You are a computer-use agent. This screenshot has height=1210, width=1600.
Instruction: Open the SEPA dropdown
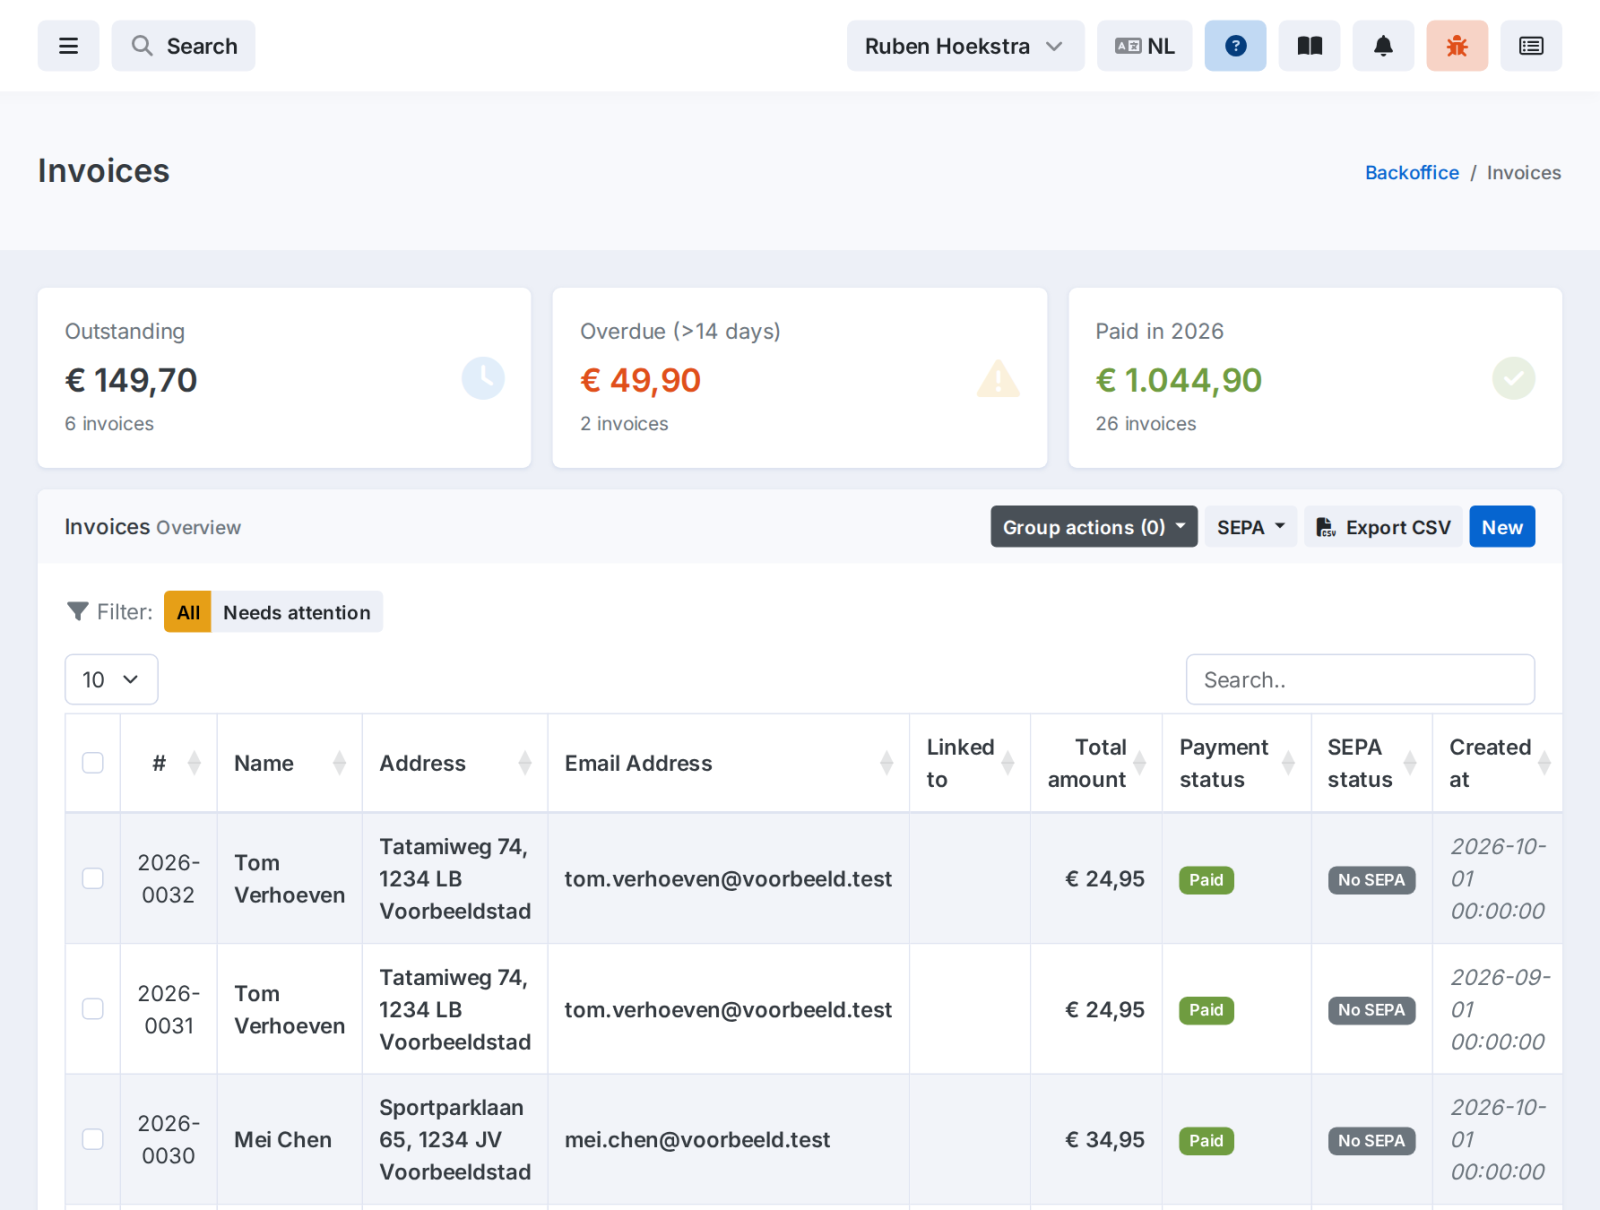point(1250,527)
